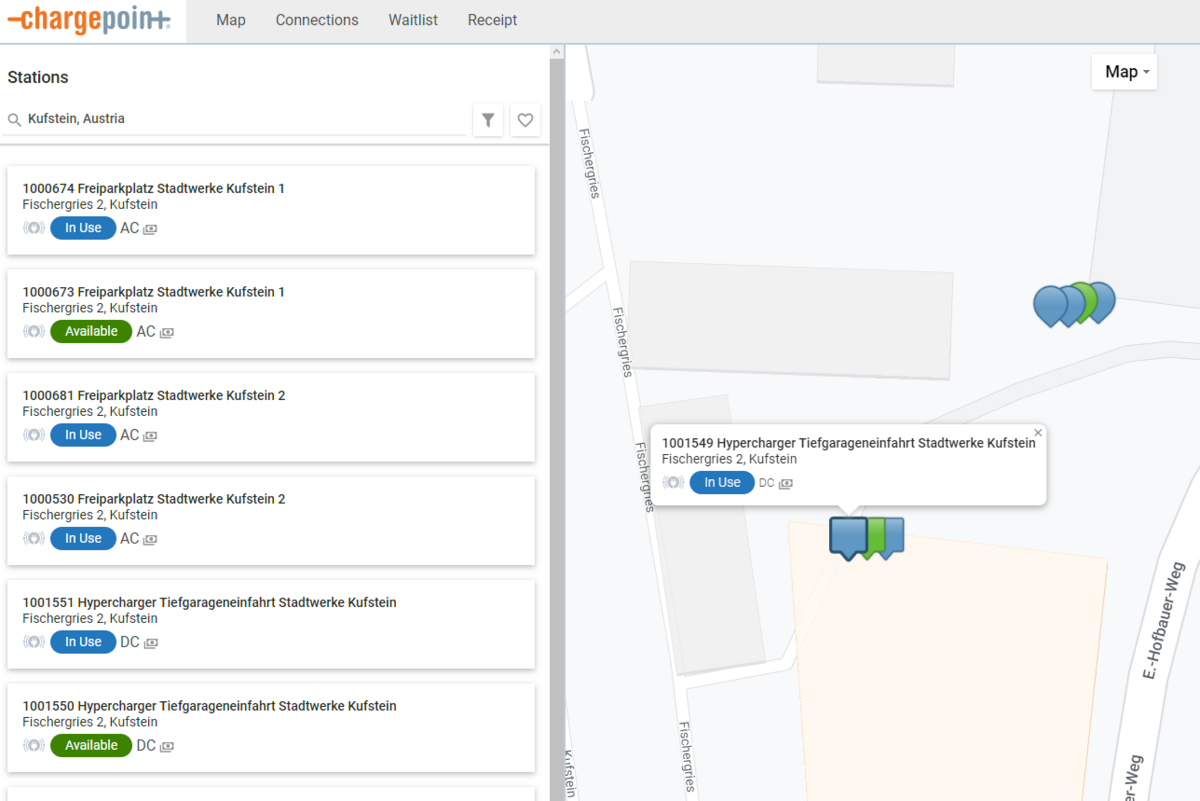Open station 1000681 Freiparkplatz Stadtwerke Kufstein 2
1200x801 pixels.
pyautogui.click(x=271, y=417)
